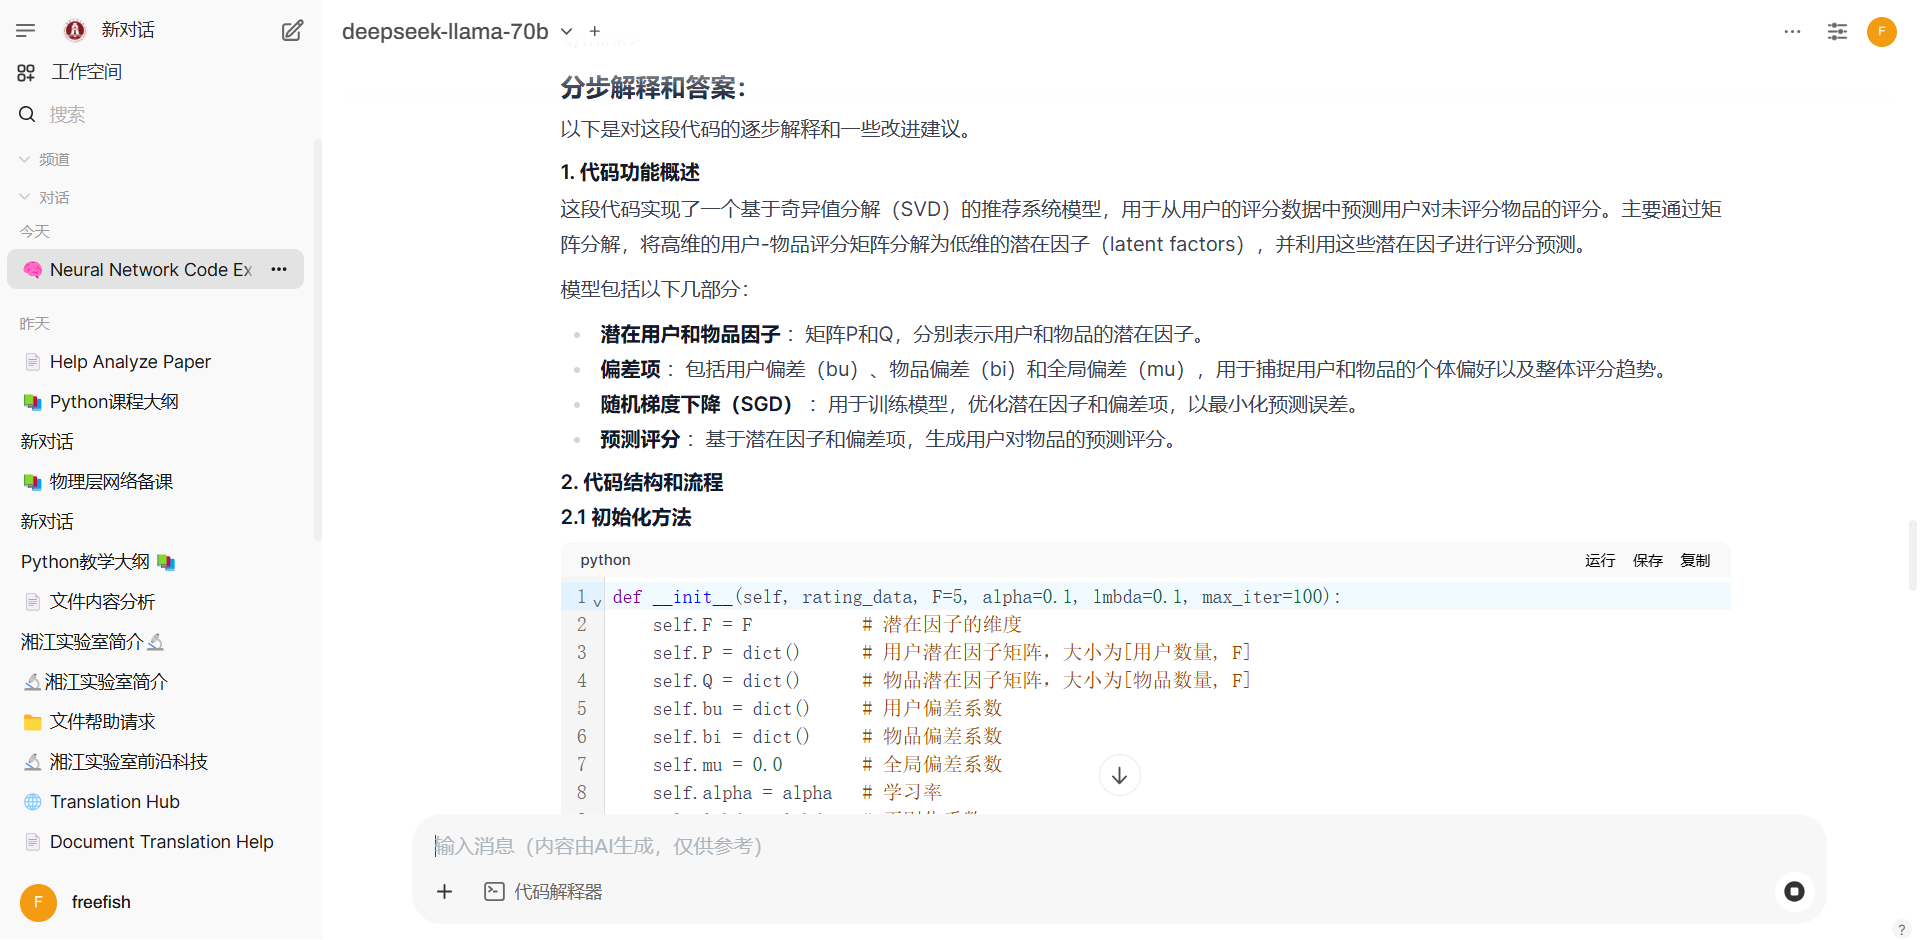The height and width of the screenshot is (940, 1920).
Task: Open the chat controls sliders icon
Action: click(x=1837, y=32)
